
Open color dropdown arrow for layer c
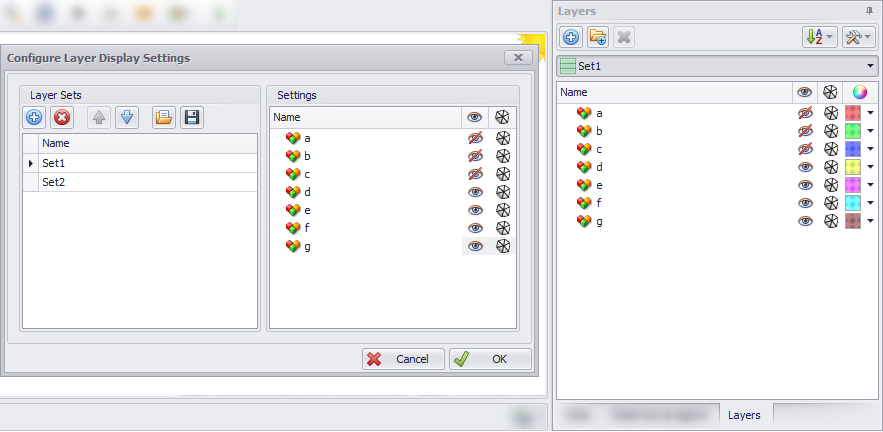point(871,149)
